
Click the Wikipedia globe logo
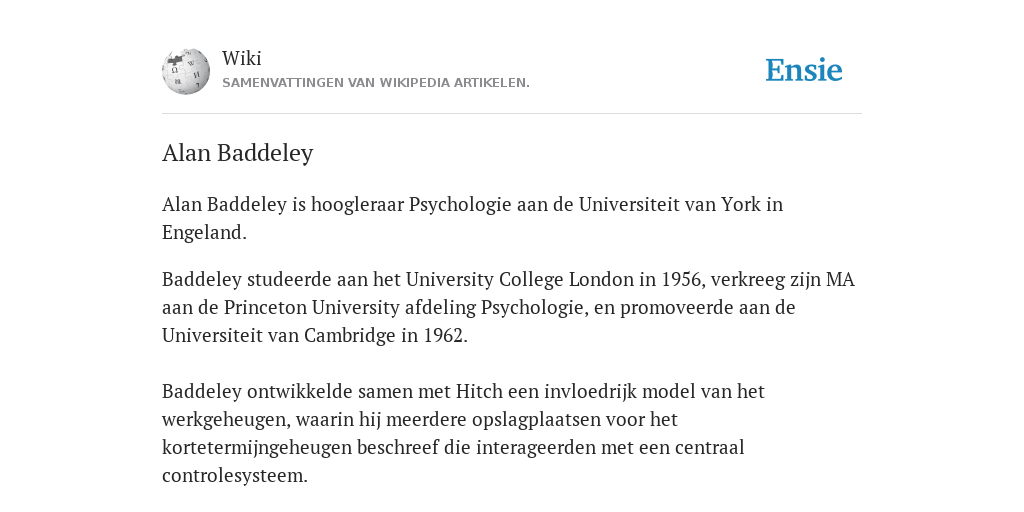[186, 71]
